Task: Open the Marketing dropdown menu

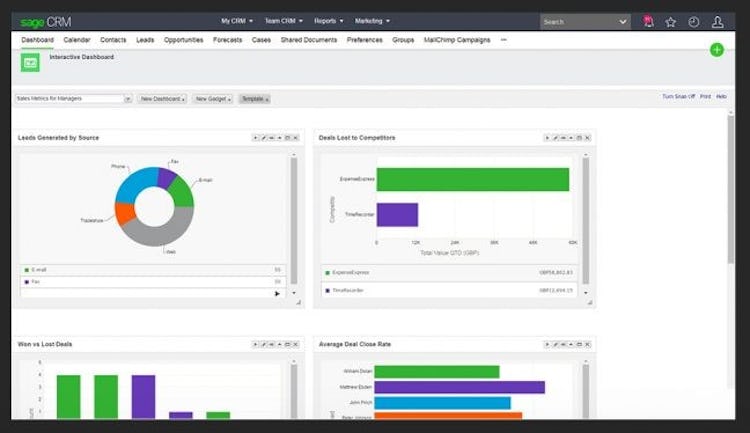Action: (372, 21)
